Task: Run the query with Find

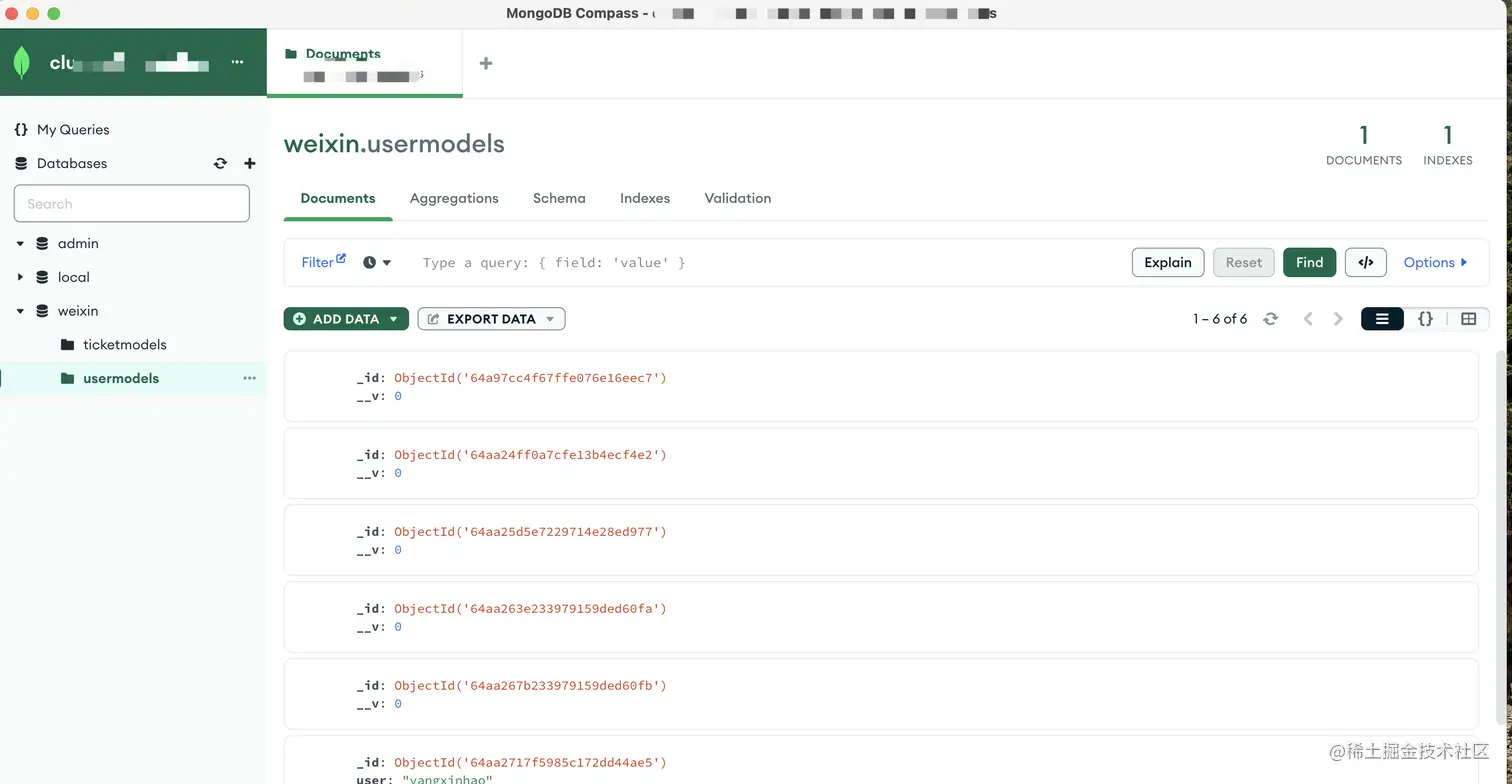Action: tap(1309, 262)
